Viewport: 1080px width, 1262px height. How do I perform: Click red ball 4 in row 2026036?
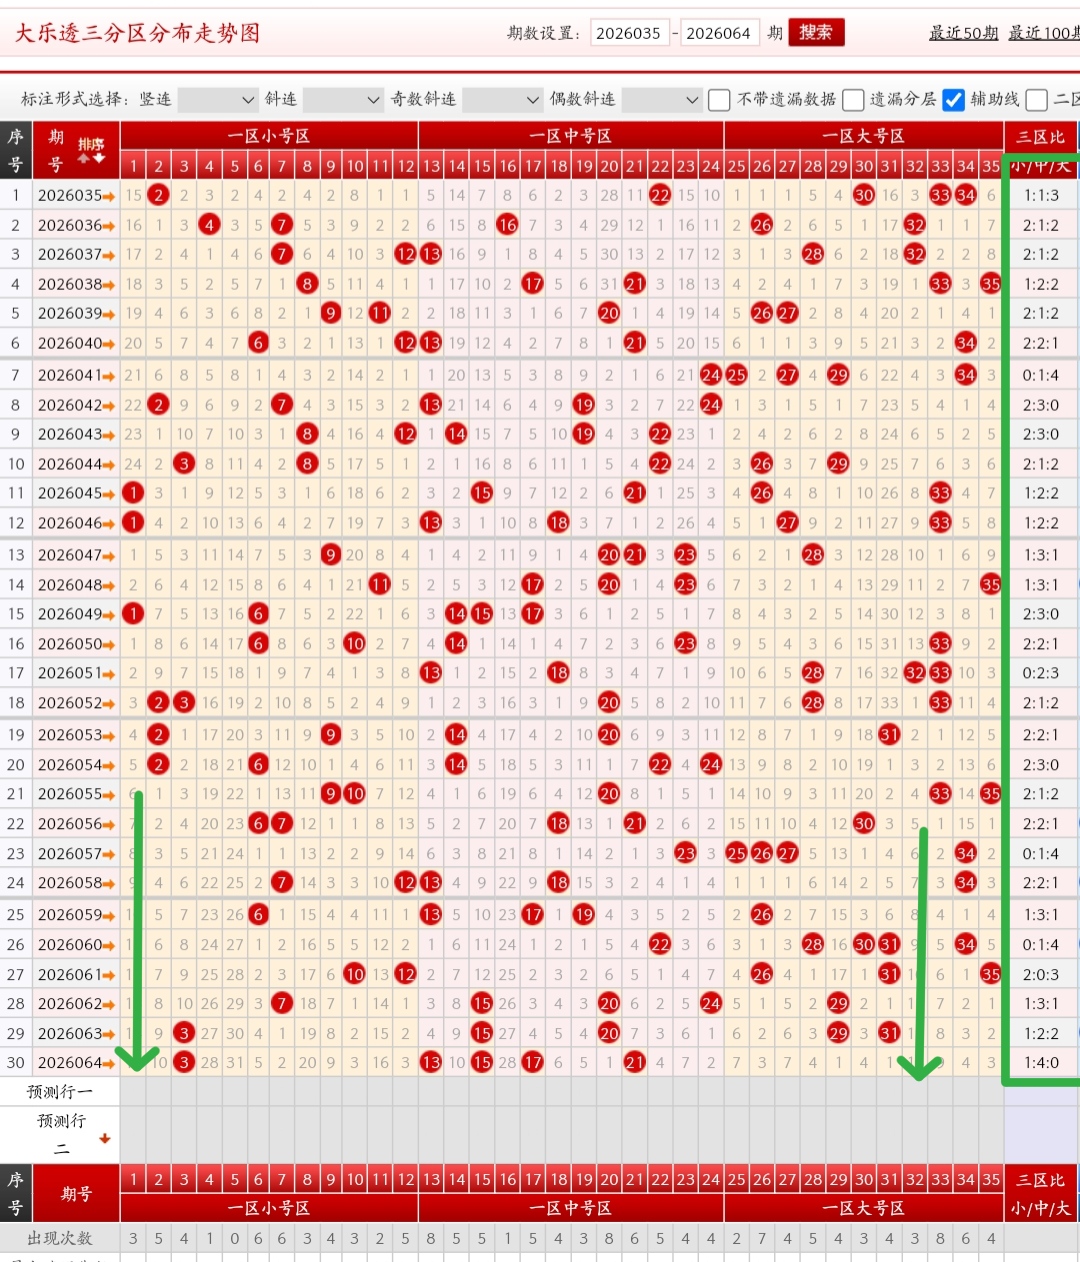click(209, 225)
